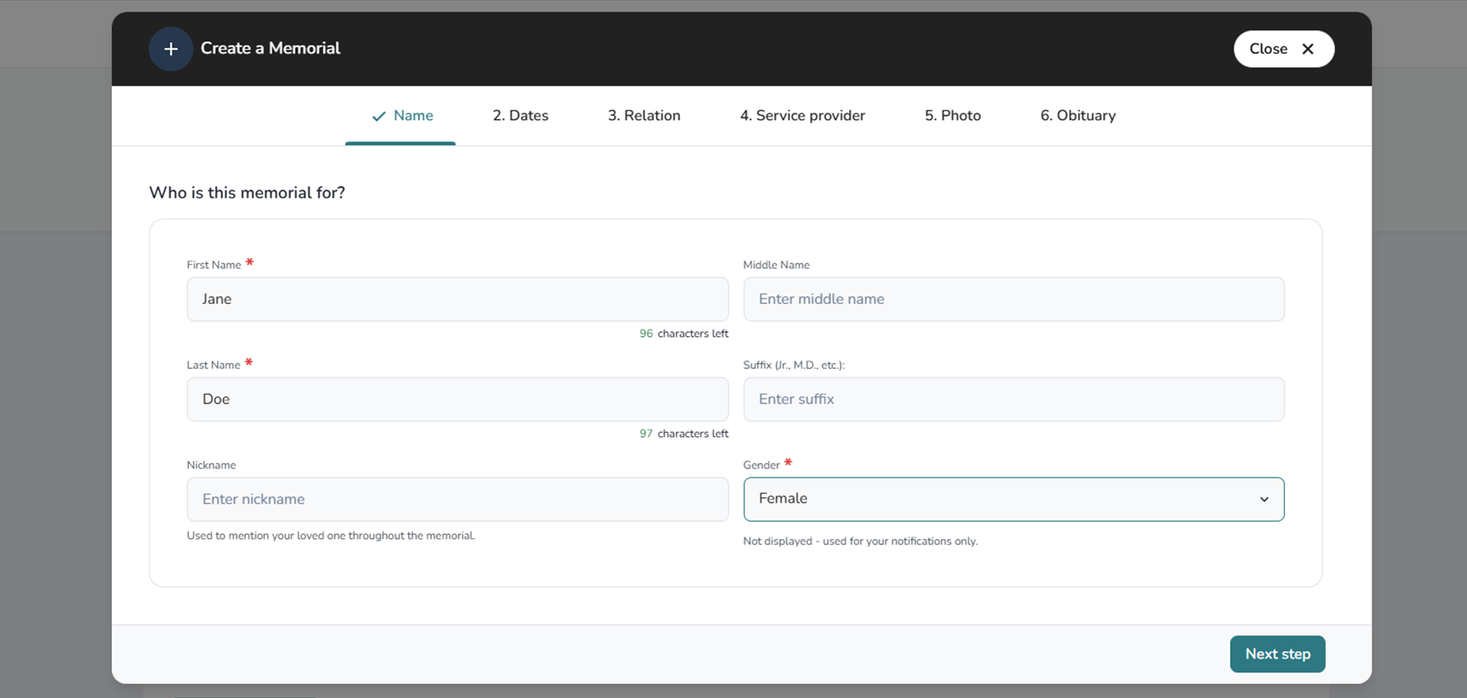Click the Create a Memorial title text
The image size is (1467, 698).
270,48
